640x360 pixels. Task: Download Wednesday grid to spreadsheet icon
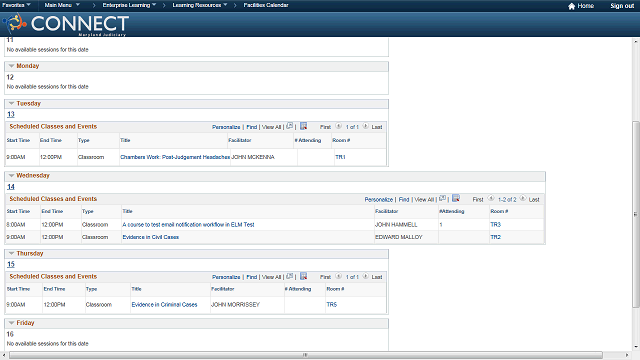[456, 198]
